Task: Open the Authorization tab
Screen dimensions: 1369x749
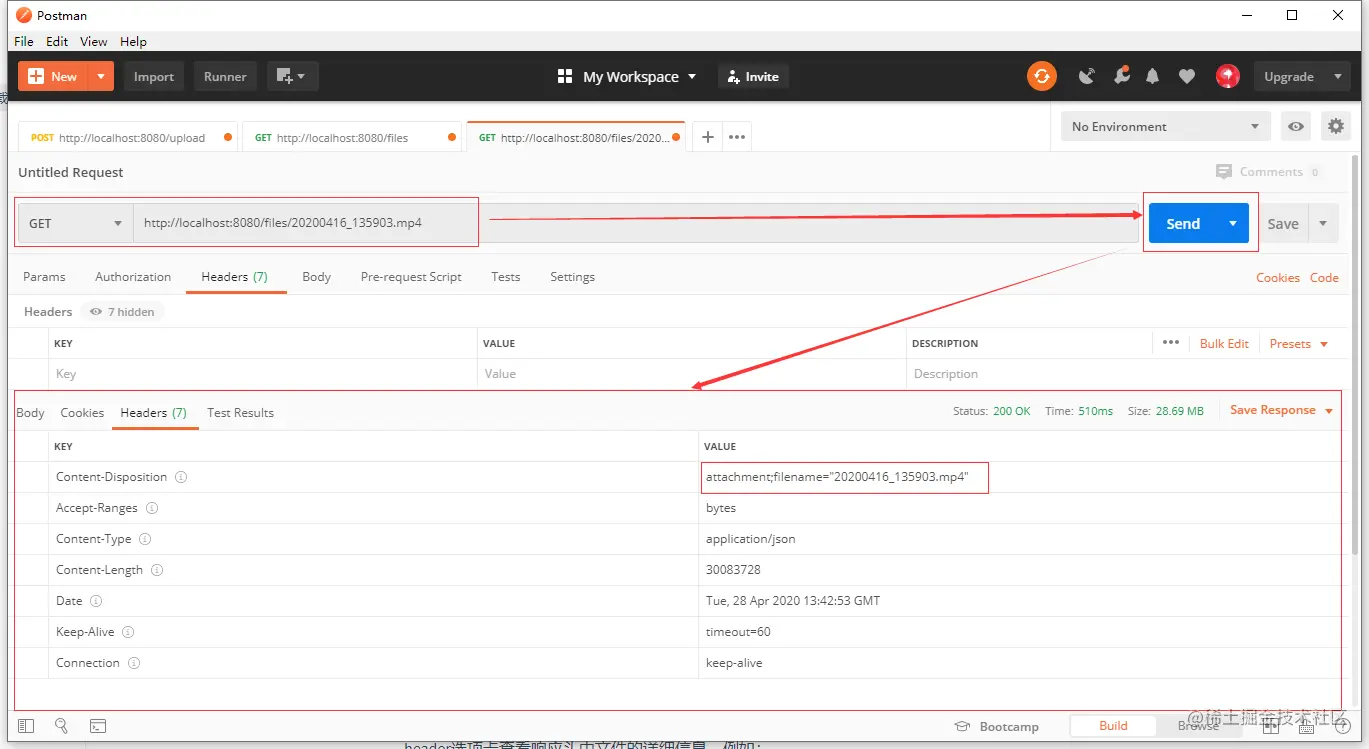Action: click(133, 277)
